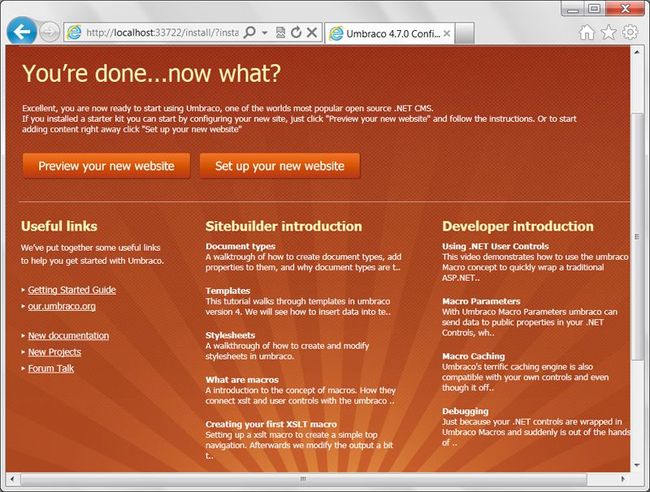Screen dimensions: 650x492
Task: Click the IE page icon in address bar
Action: click(74, 32)
